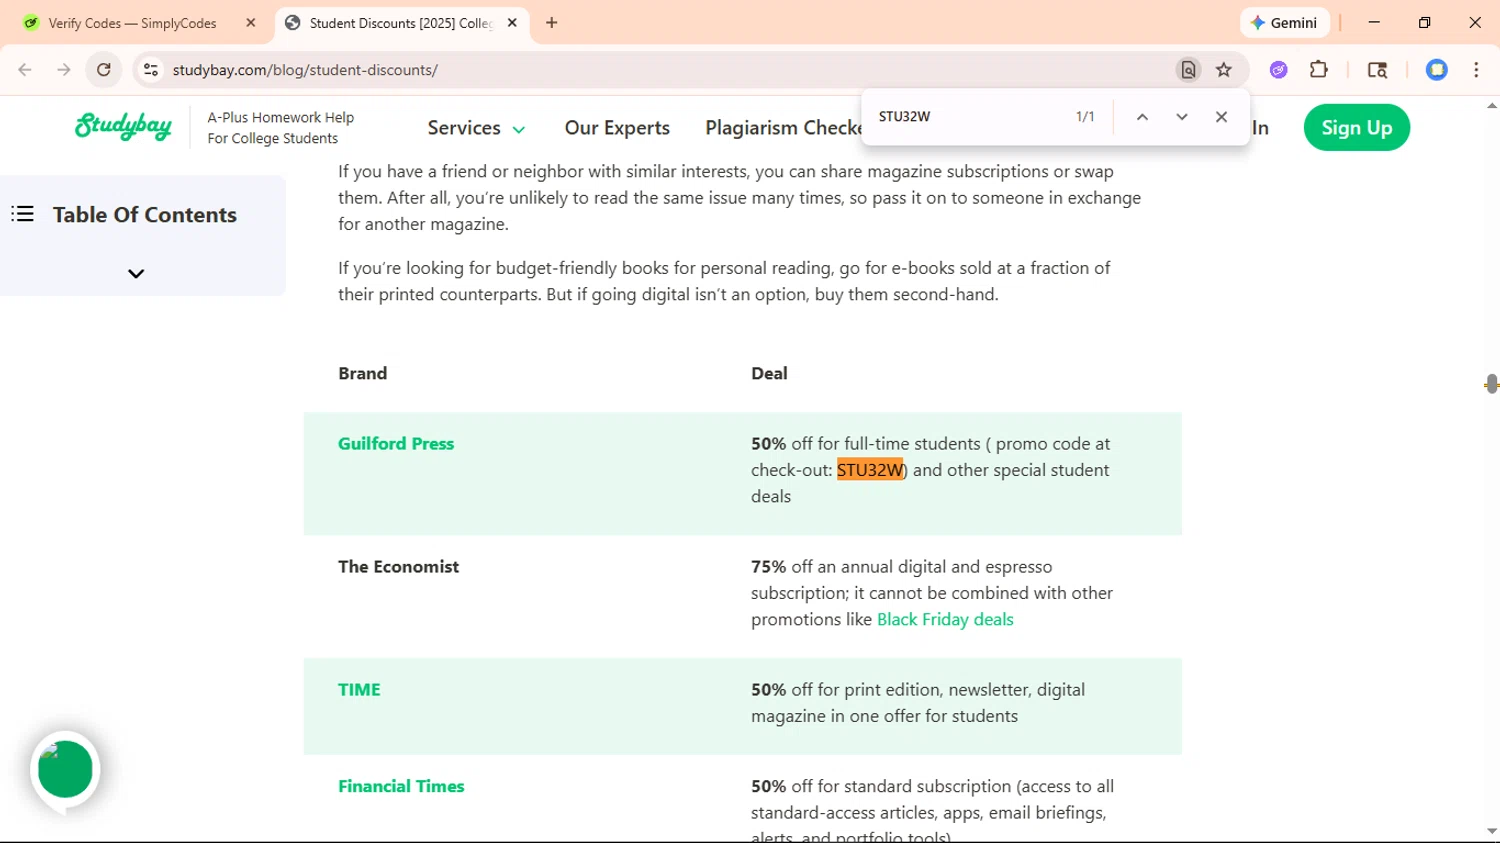Open the green chat widget bubble

(x=65, y=769)
